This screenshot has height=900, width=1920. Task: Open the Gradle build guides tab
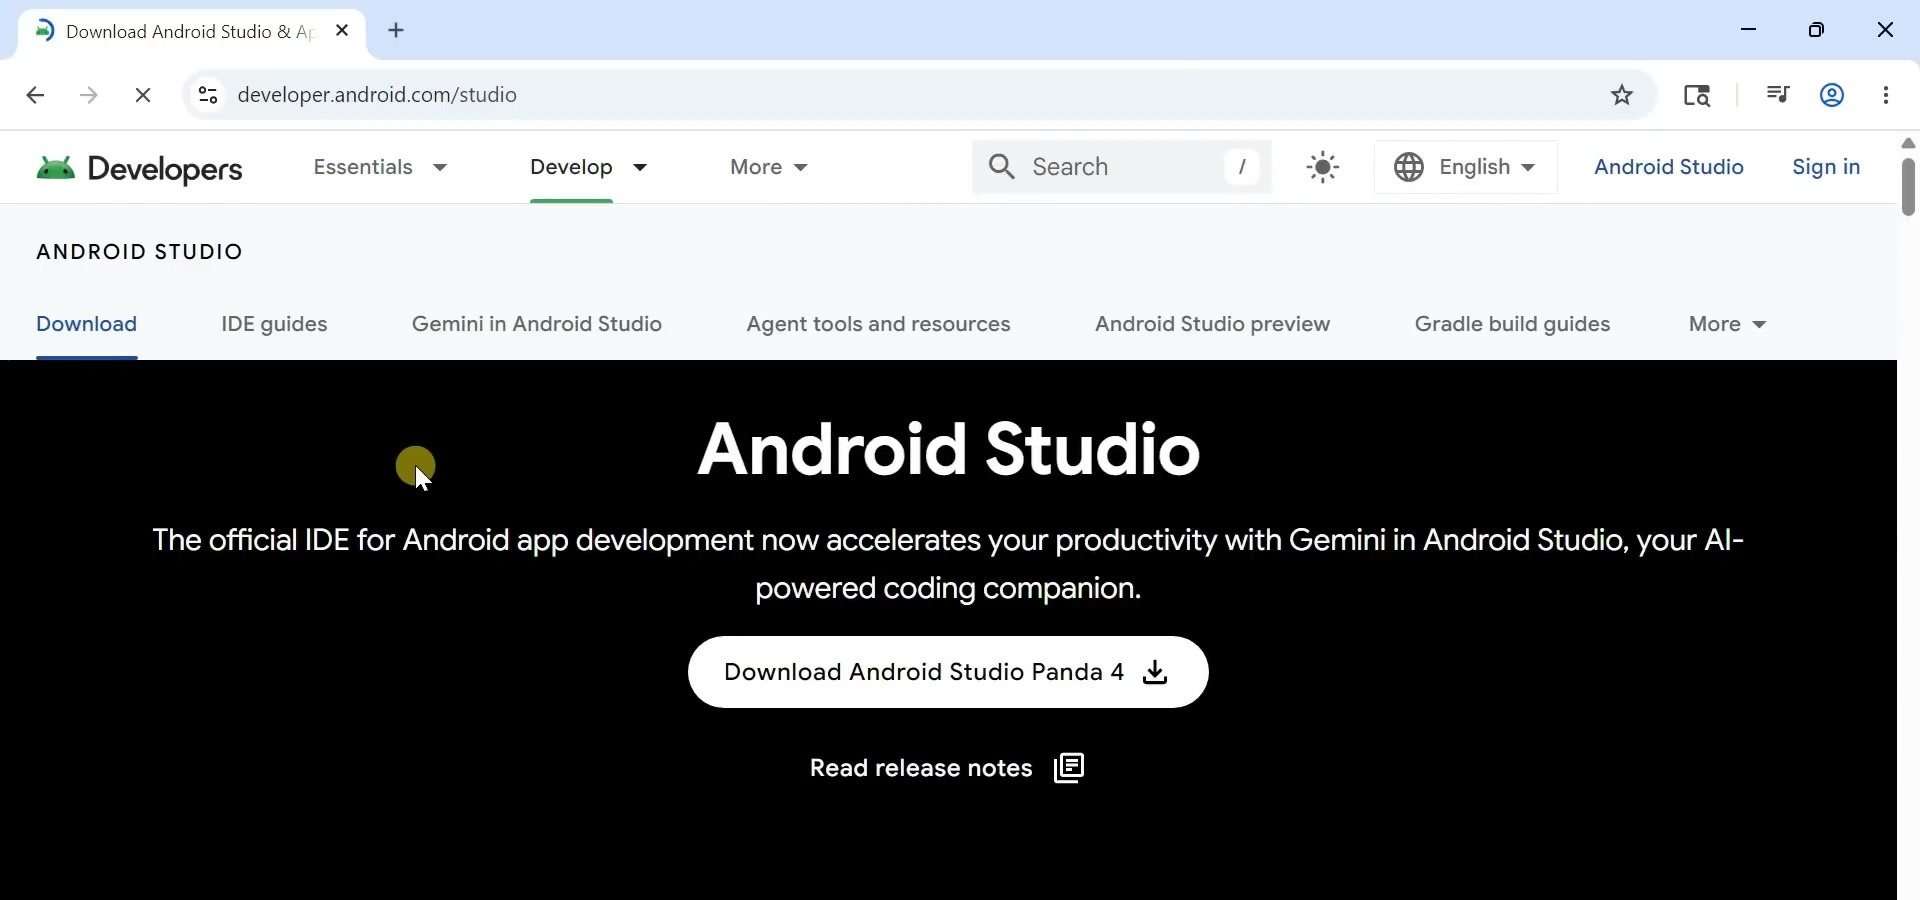point(1512,325)
